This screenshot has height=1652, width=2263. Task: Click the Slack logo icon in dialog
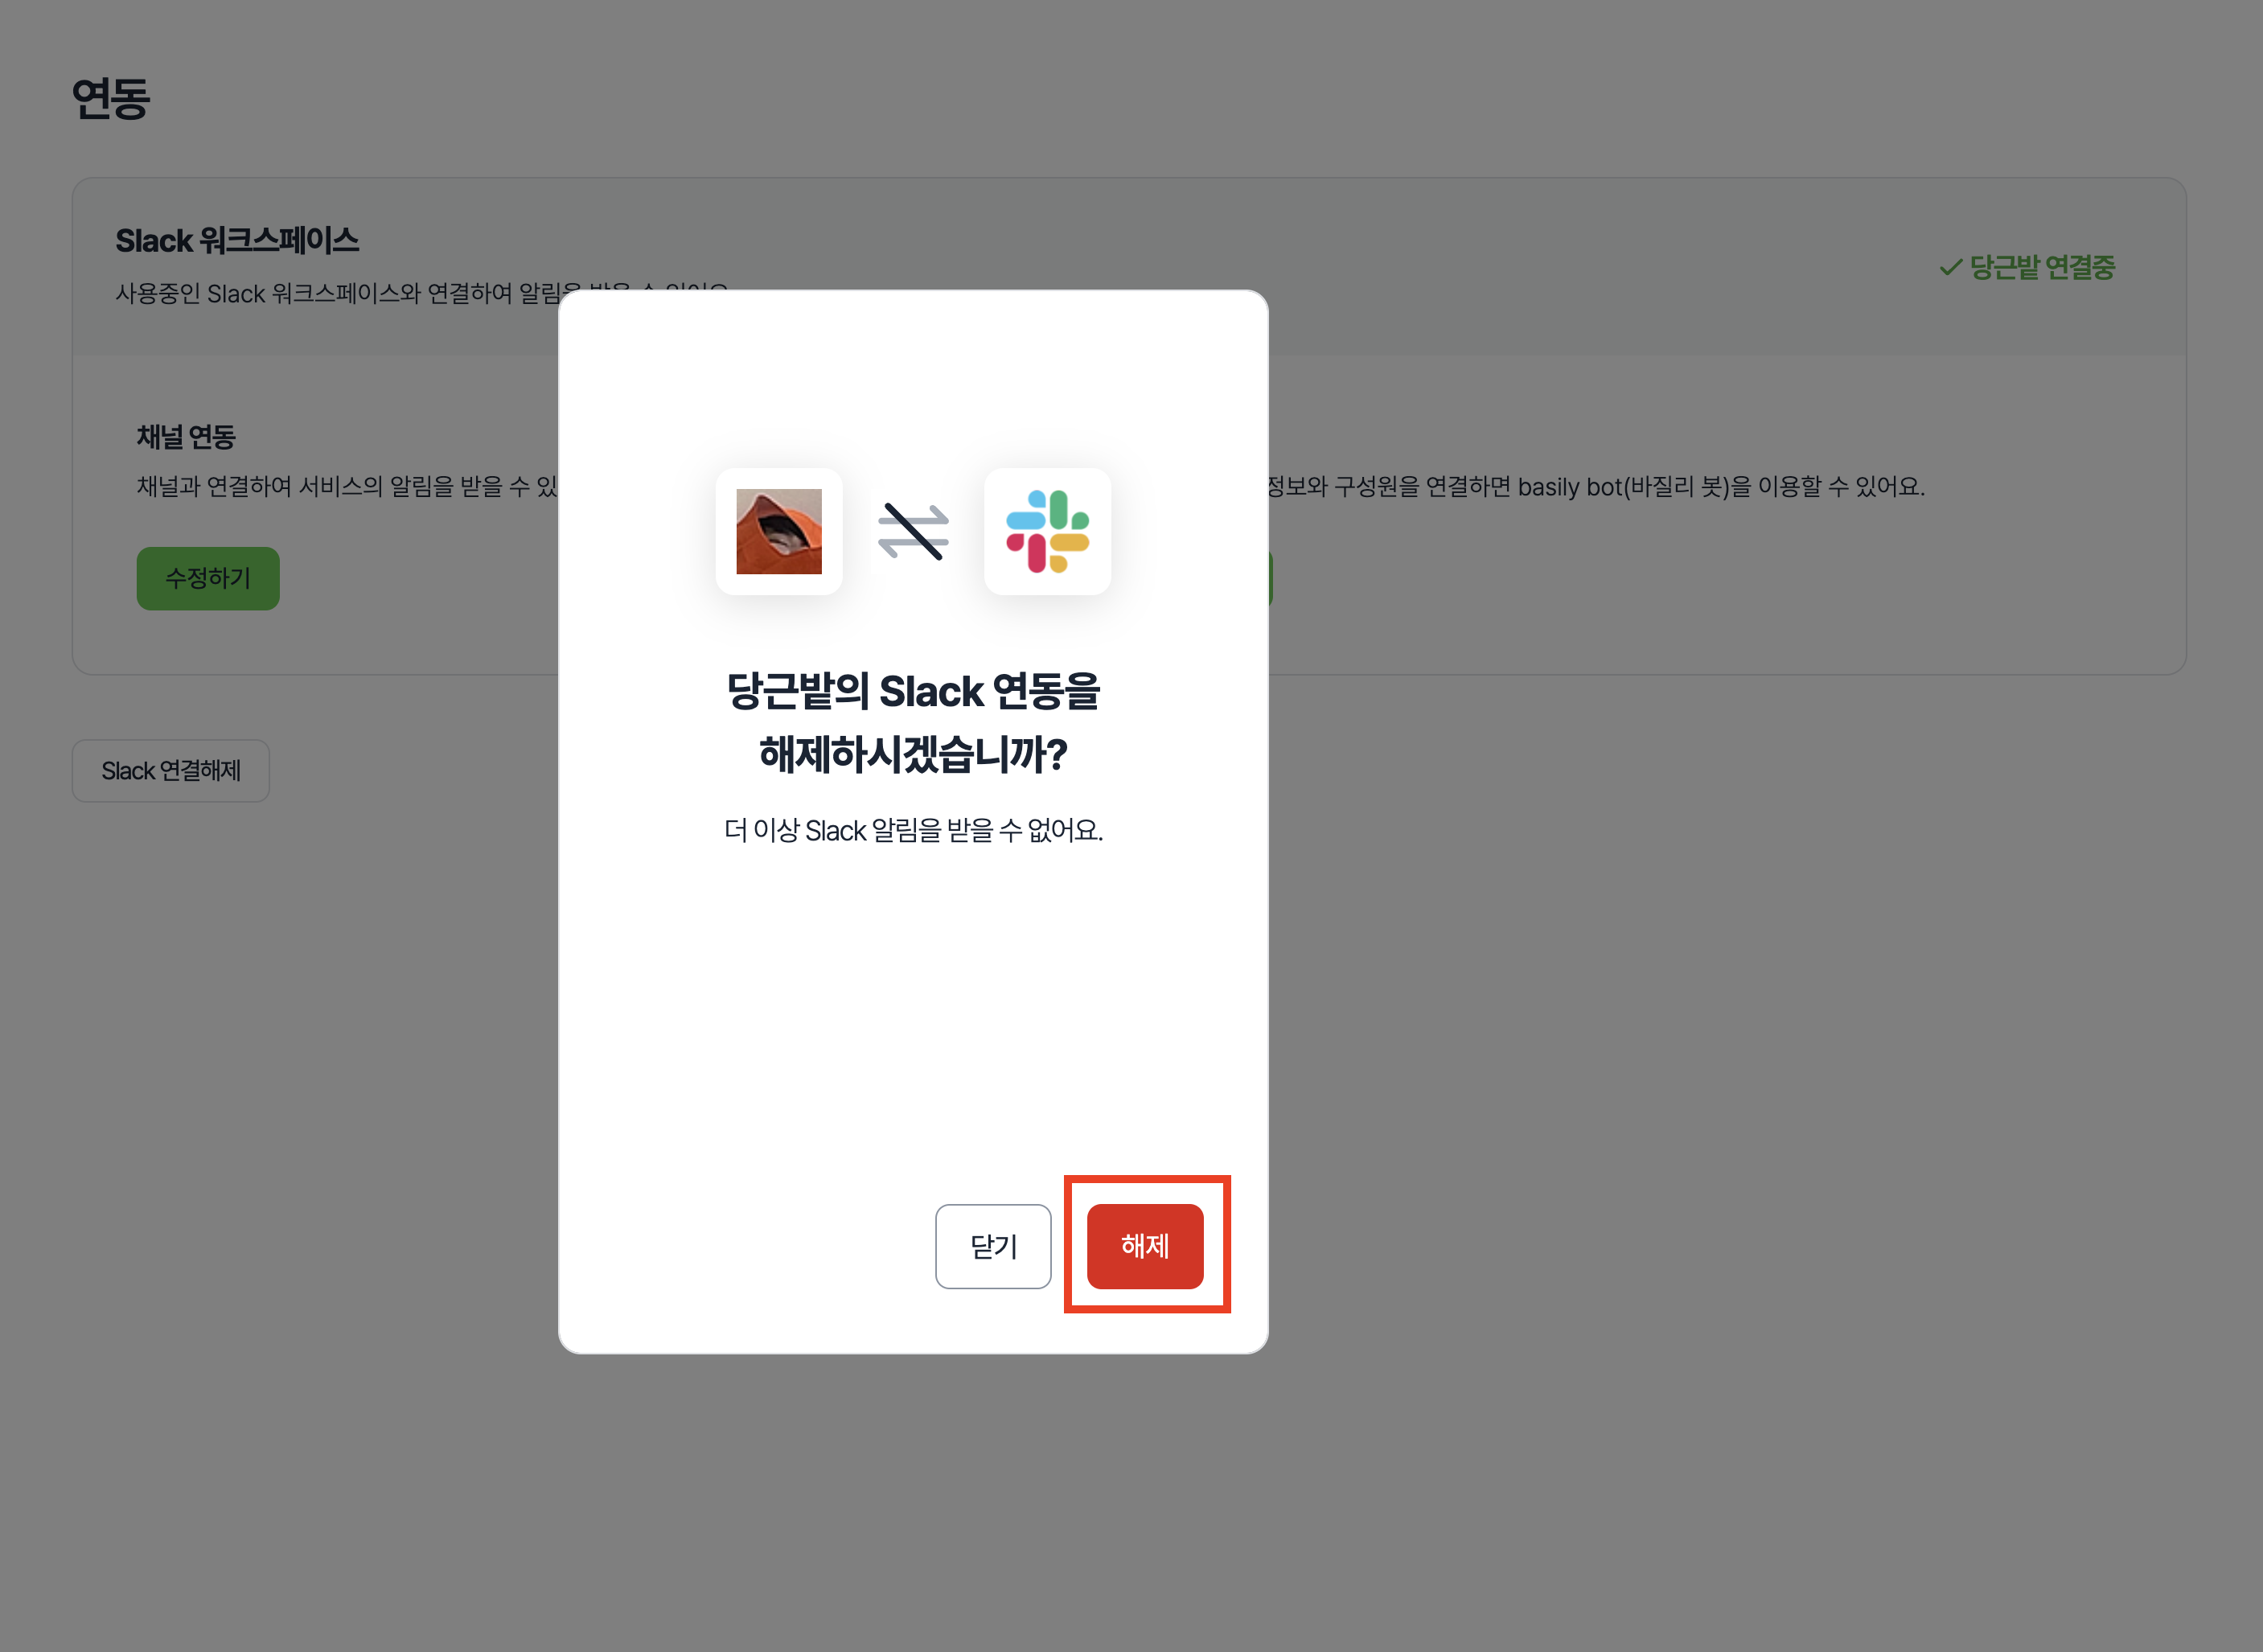[x=1047, y=531]
